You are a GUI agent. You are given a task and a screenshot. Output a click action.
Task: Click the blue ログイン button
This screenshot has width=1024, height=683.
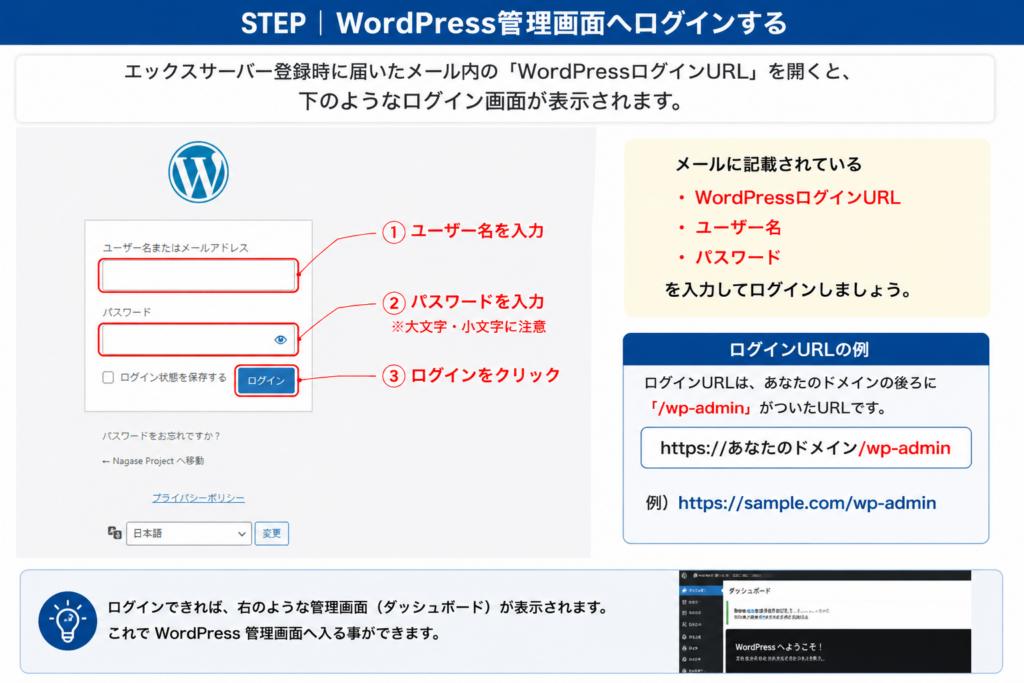pos(266,381)
